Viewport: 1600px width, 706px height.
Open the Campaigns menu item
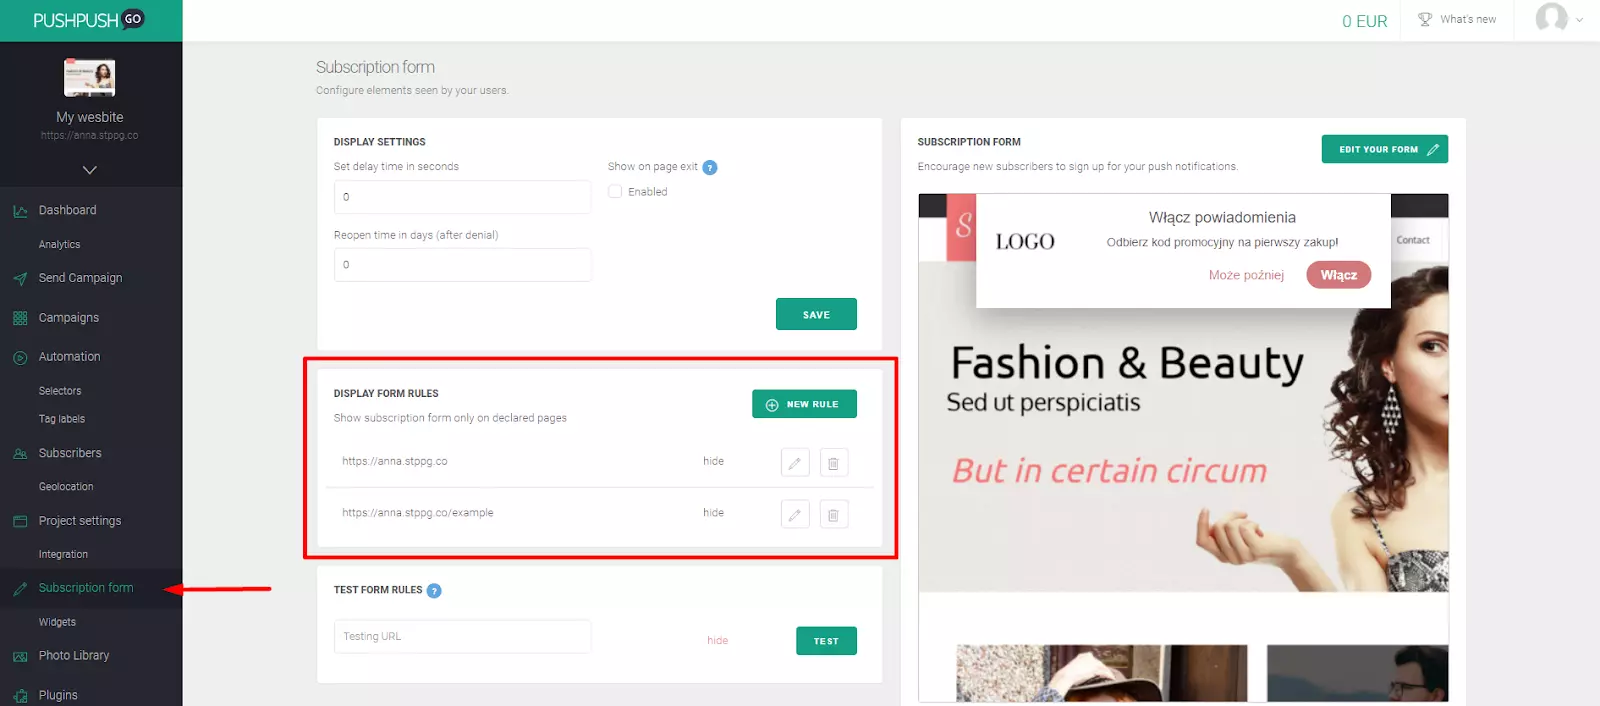coord(69,317)
